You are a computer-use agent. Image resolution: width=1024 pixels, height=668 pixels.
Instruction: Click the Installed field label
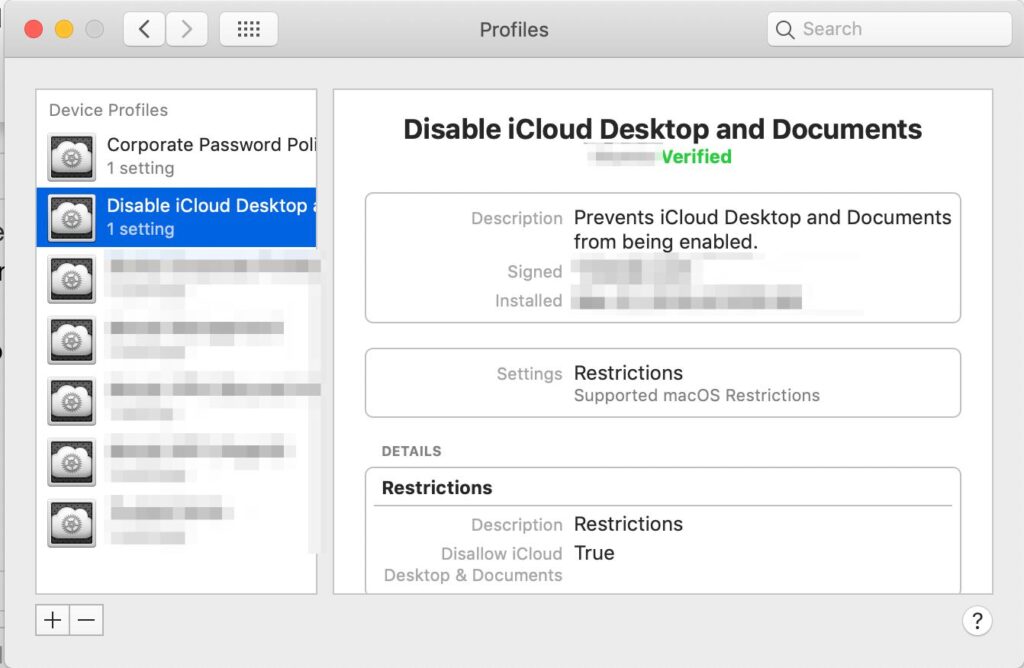528,301
